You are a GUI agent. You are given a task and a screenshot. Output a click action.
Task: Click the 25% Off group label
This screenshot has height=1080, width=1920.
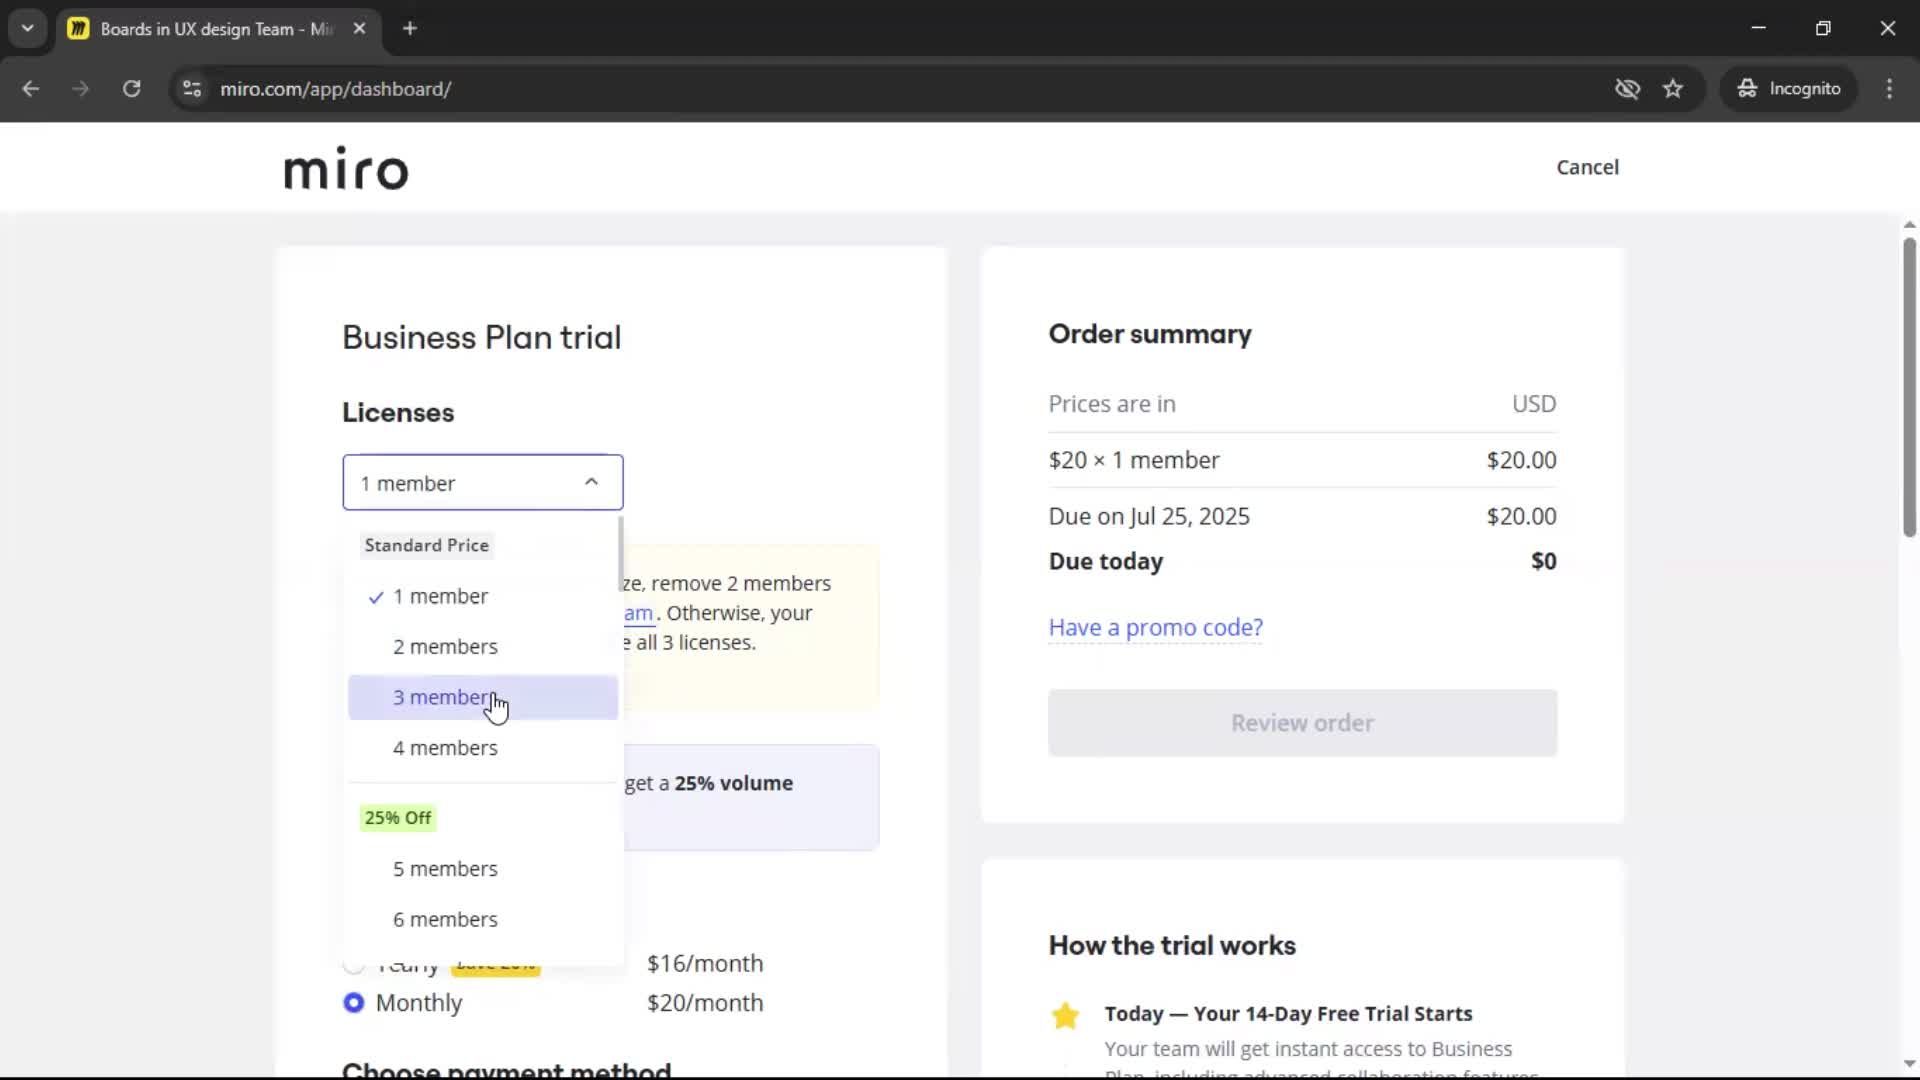pos(398,818)
